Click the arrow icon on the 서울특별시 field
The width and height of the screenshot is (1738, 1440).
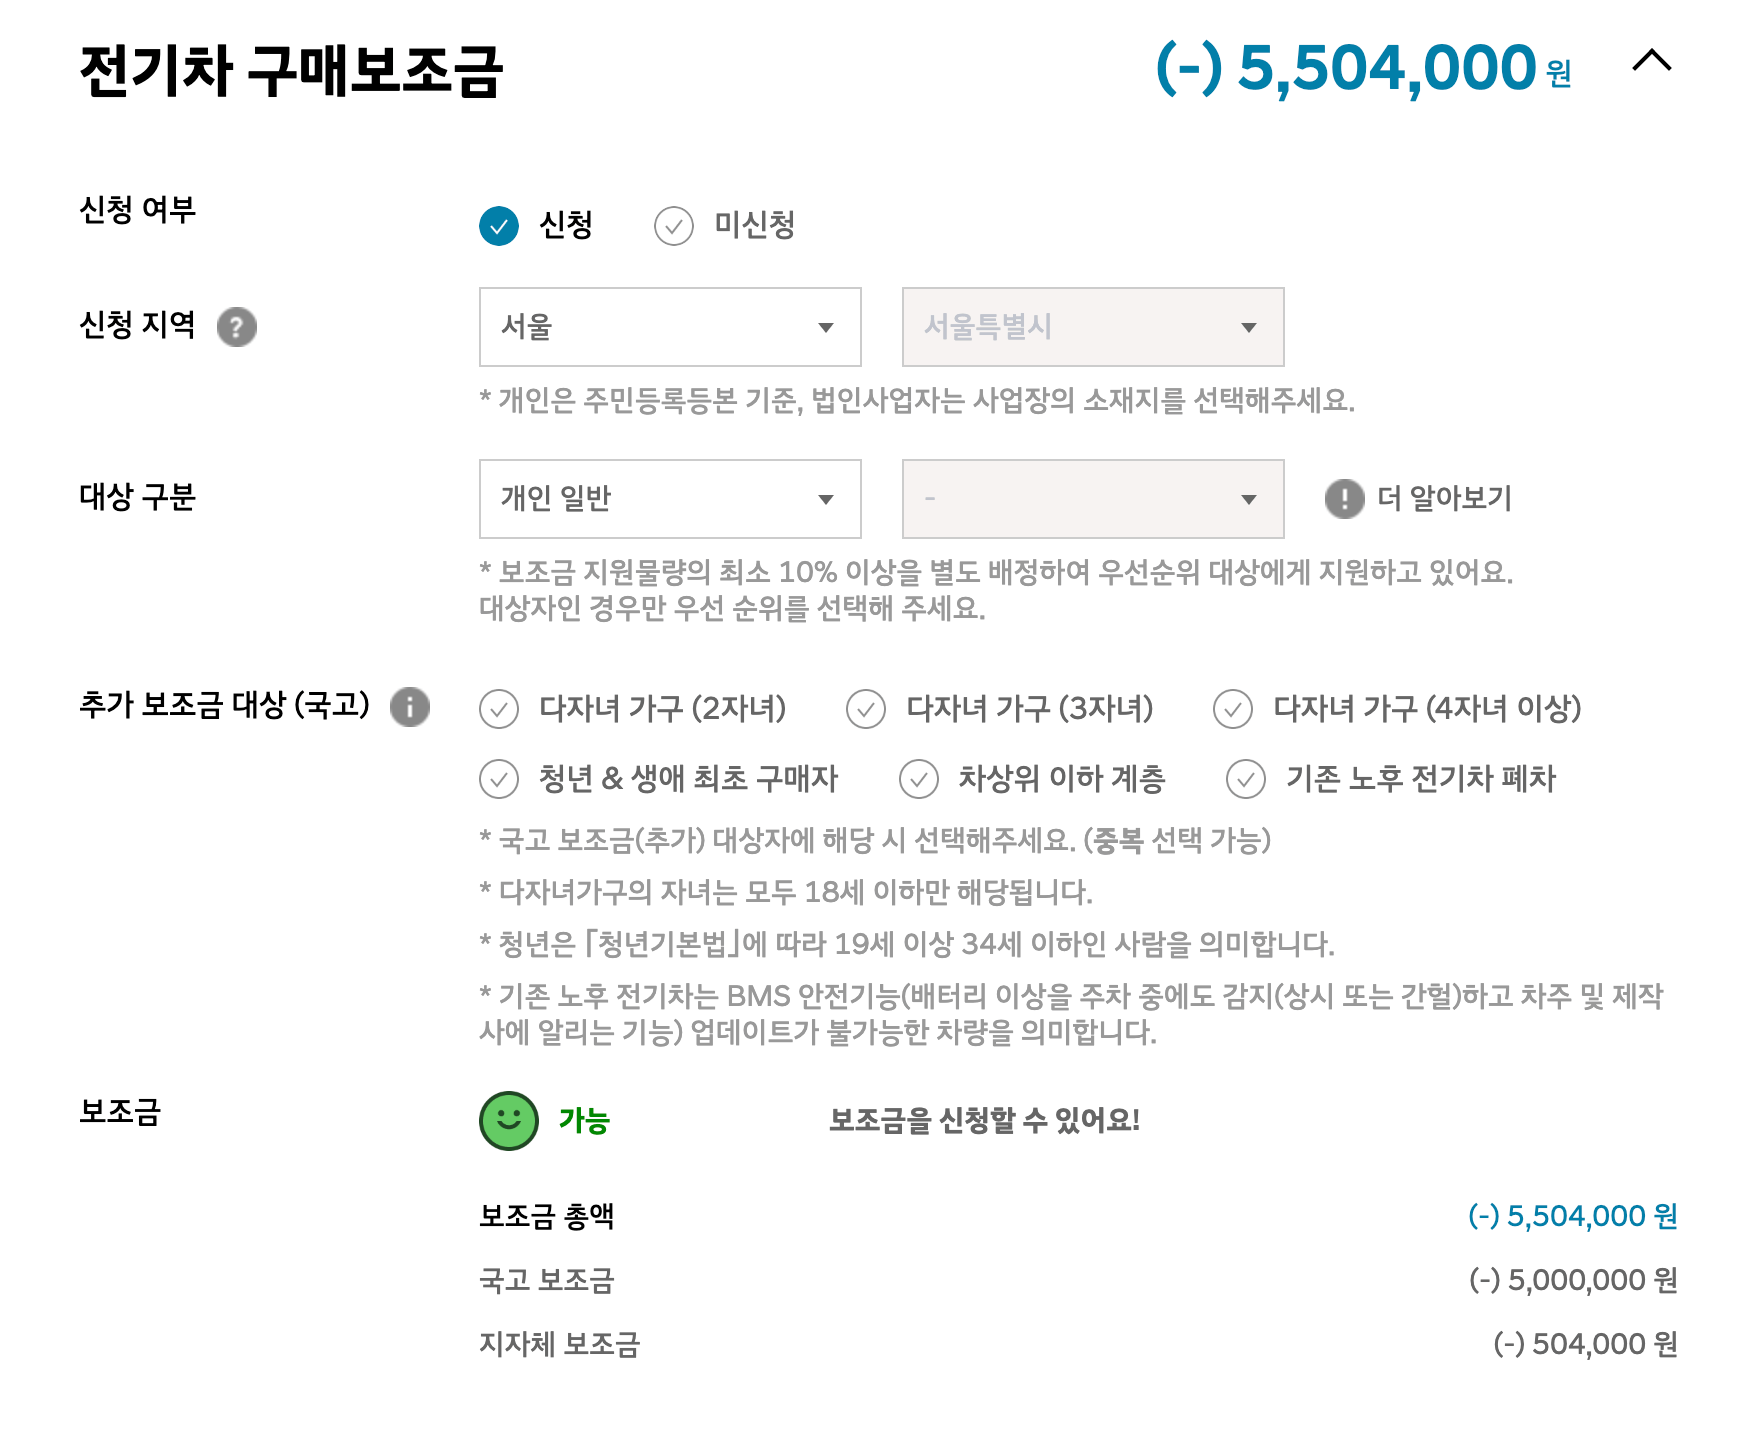coord(1249,326)
